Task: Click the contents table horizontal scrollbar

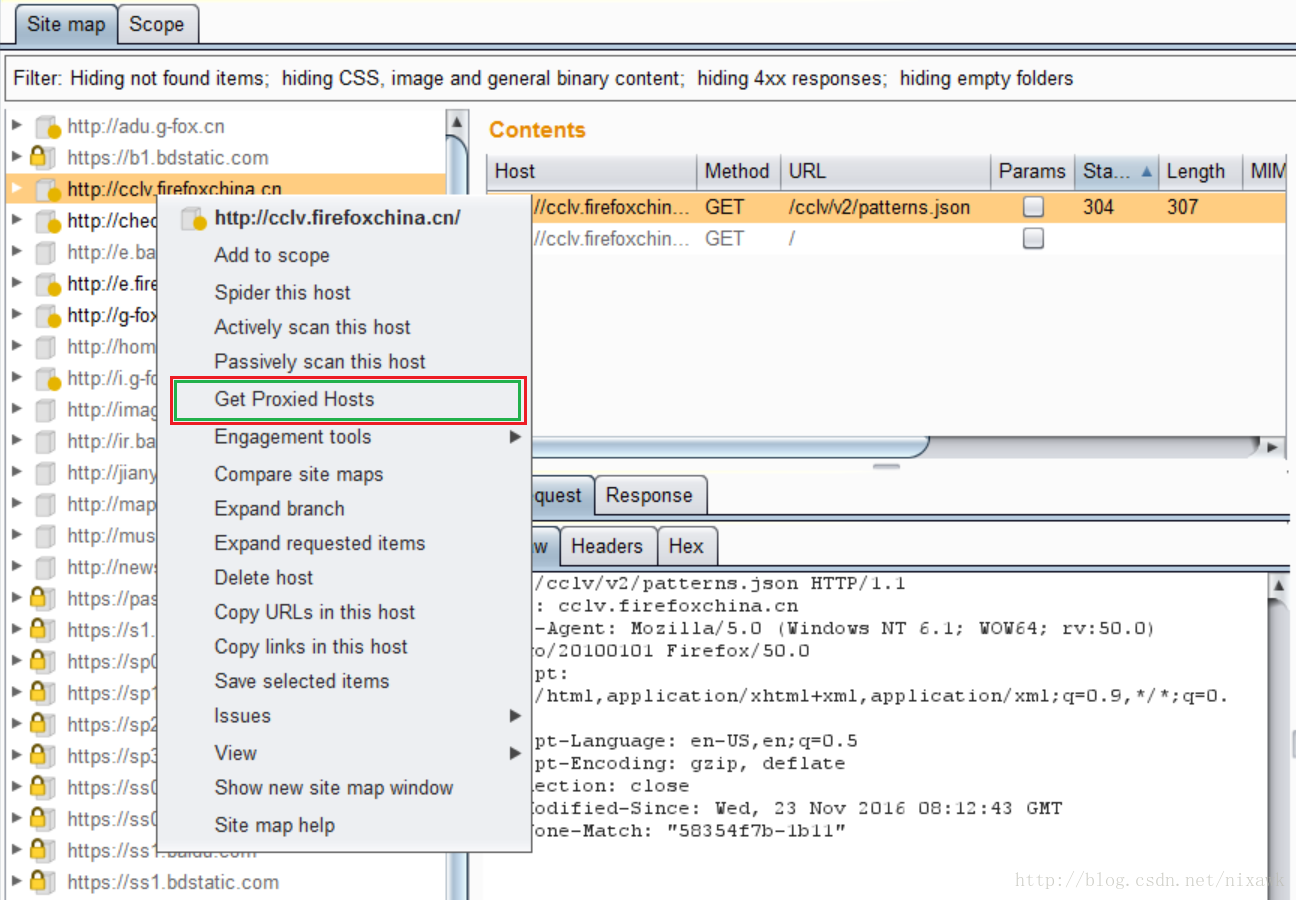Action: coord(730,446)
